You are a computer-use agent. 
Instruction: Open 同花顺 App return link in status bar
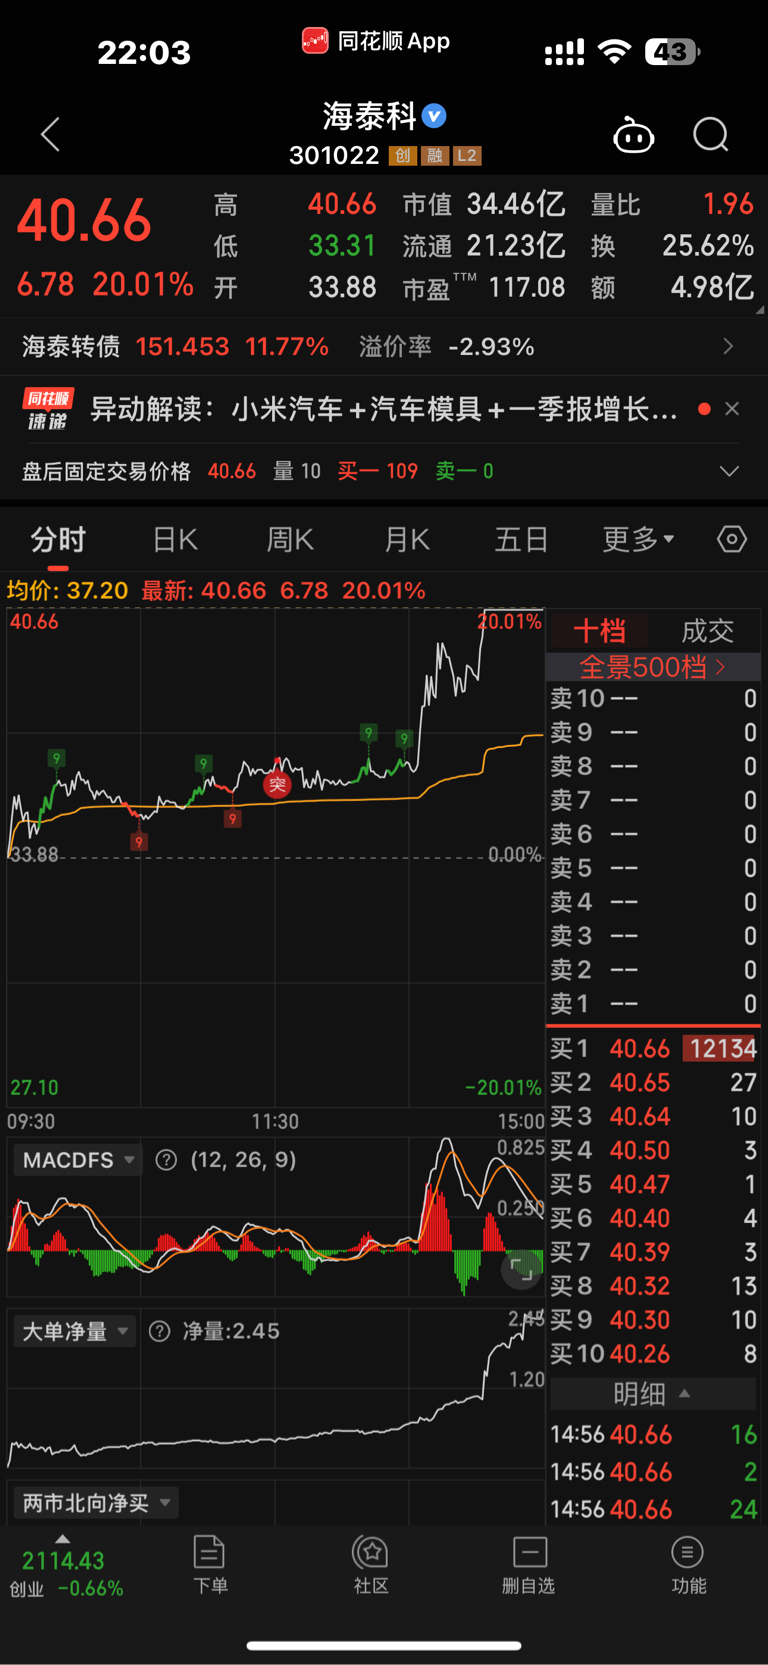click(x=376, y=41)
